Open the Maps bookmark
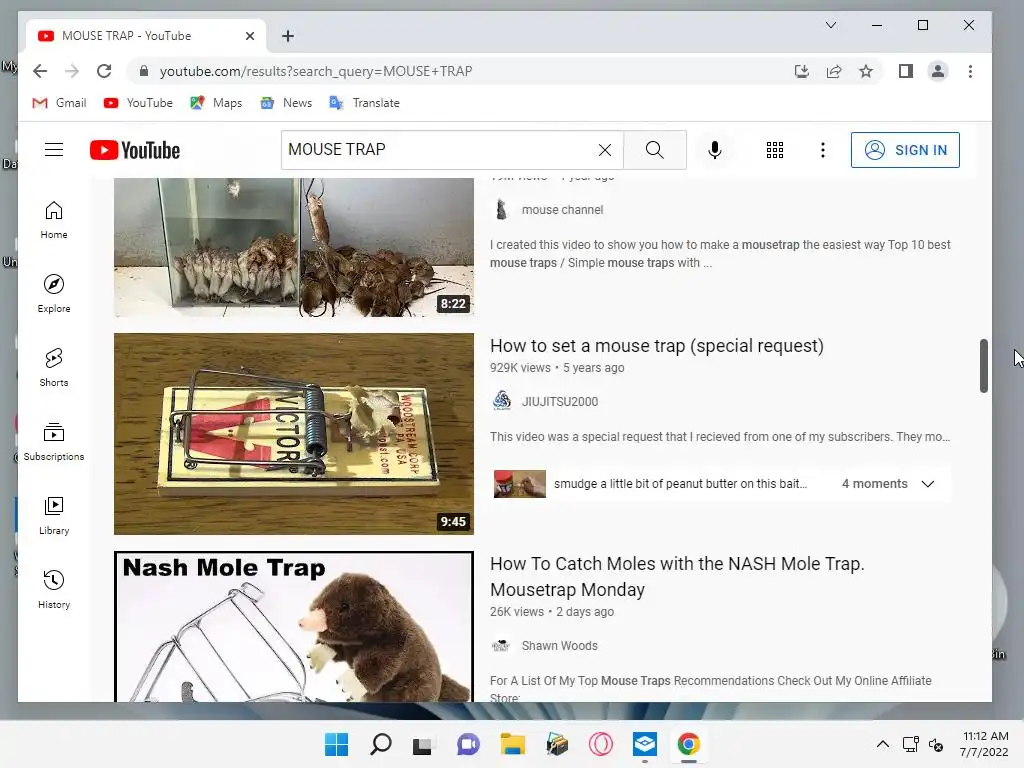The width and height of the screenshot is (1024, 768). pos(216,103)
